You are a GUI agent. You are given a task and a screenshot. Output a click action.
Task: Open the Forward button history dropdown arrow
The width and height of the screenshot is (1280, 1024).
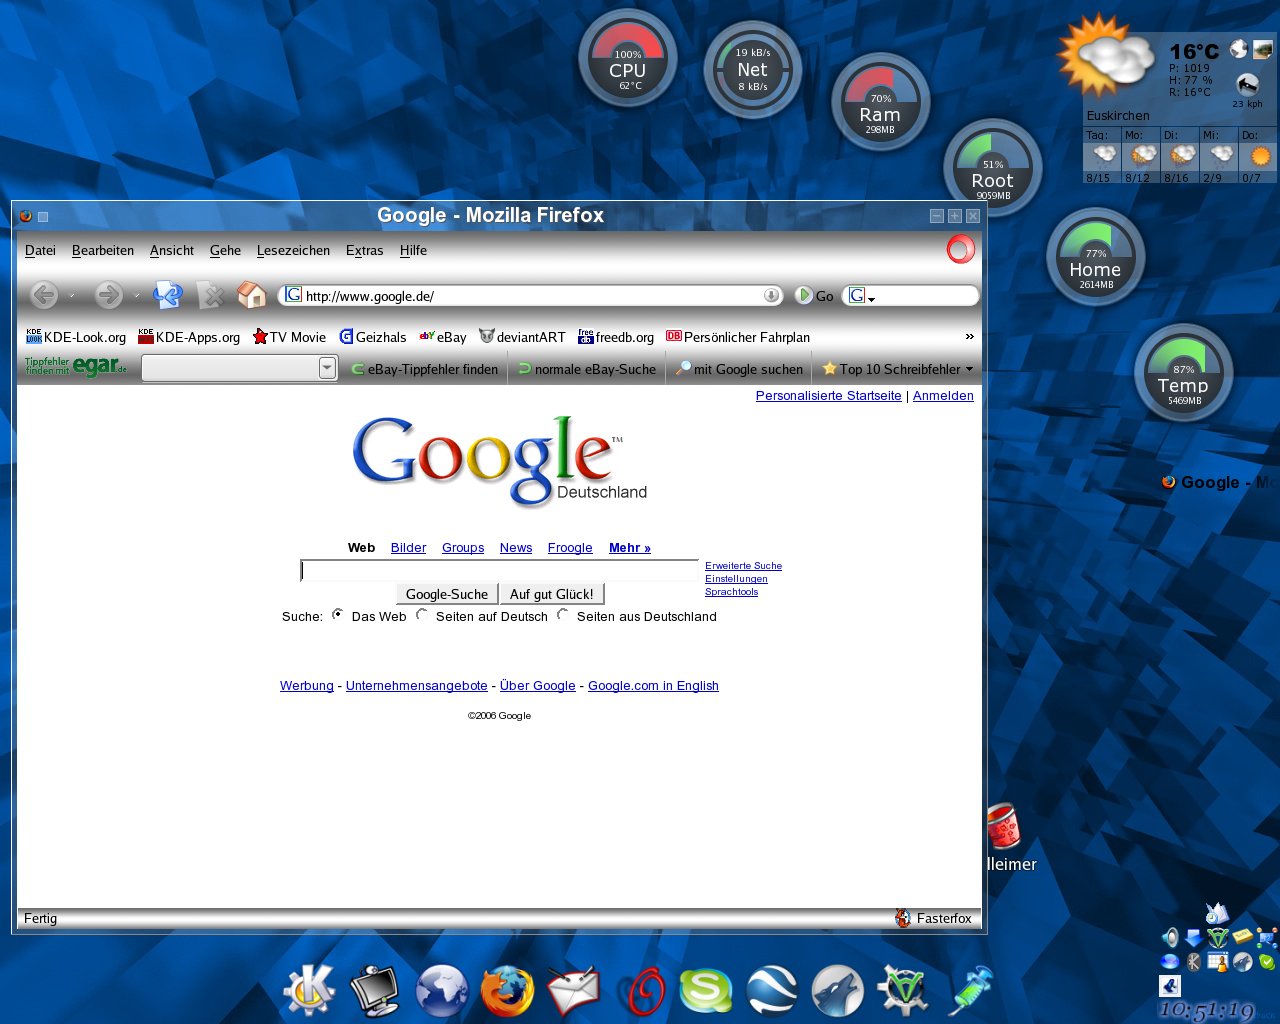click(136, 296)
